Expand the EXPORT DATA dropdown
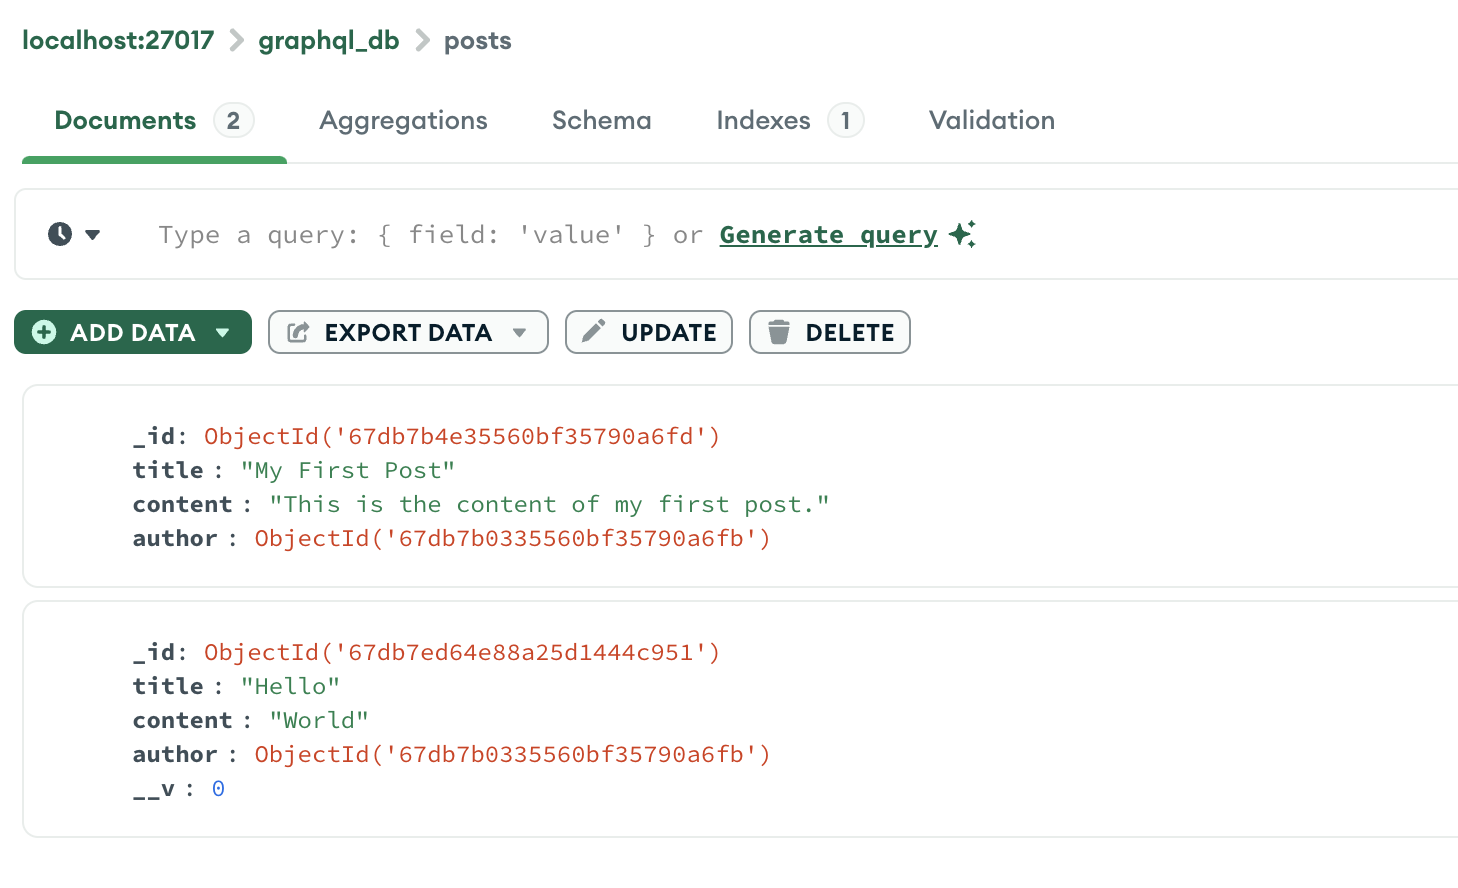The width and height of the screenshot is (1458, 888). (521, 332)
